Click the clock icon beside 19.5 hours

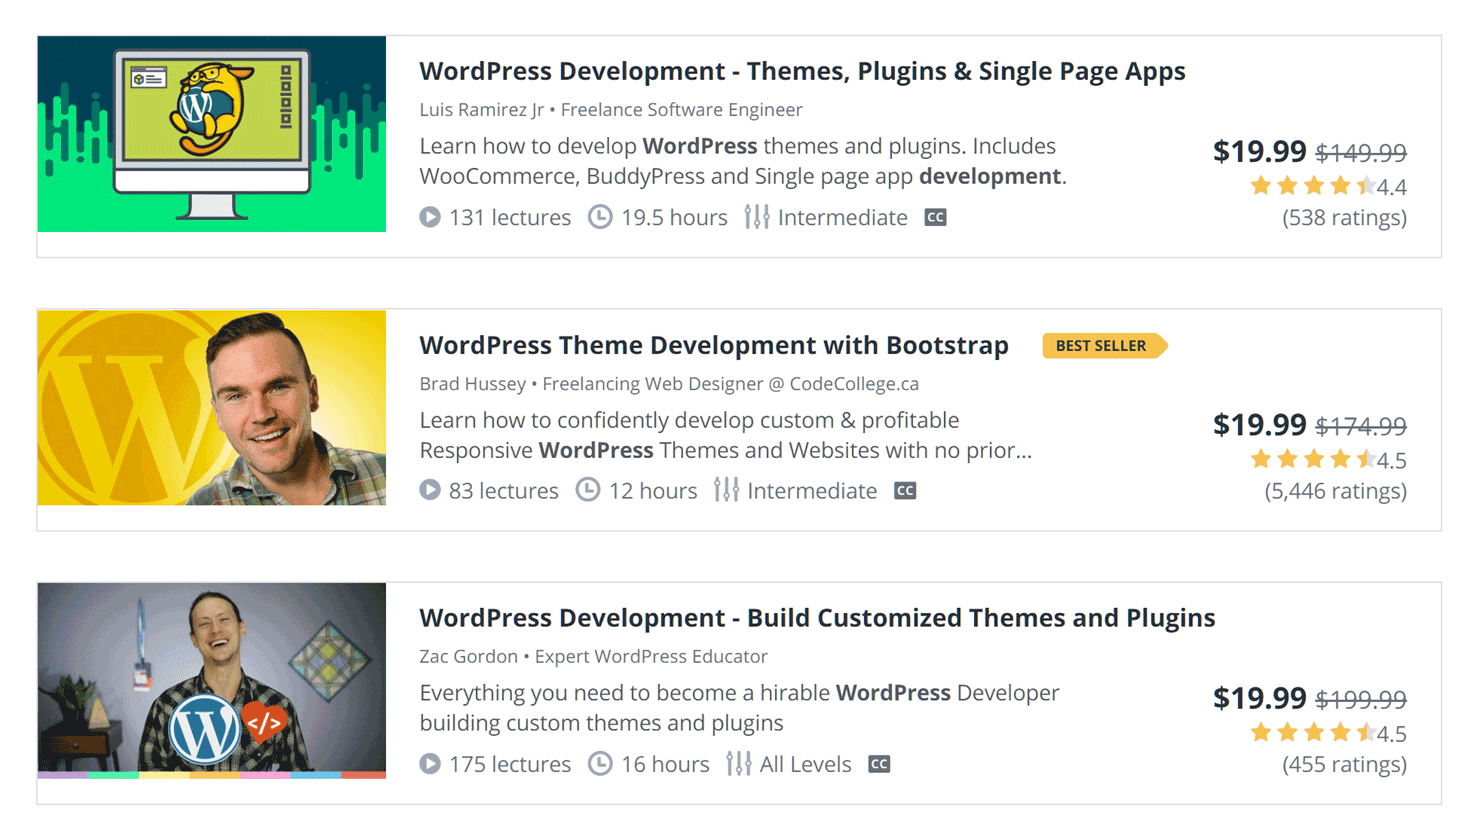pos(600,217)
